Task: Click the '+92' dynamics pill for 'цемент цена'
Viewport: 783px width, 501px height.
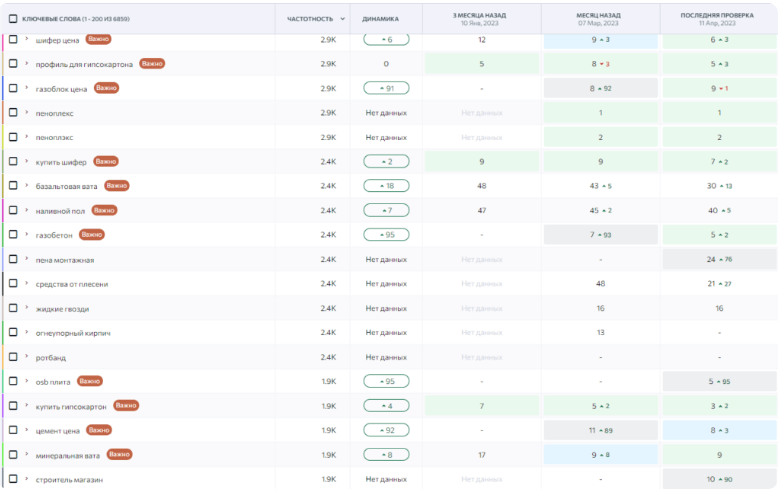Action: 387,430
